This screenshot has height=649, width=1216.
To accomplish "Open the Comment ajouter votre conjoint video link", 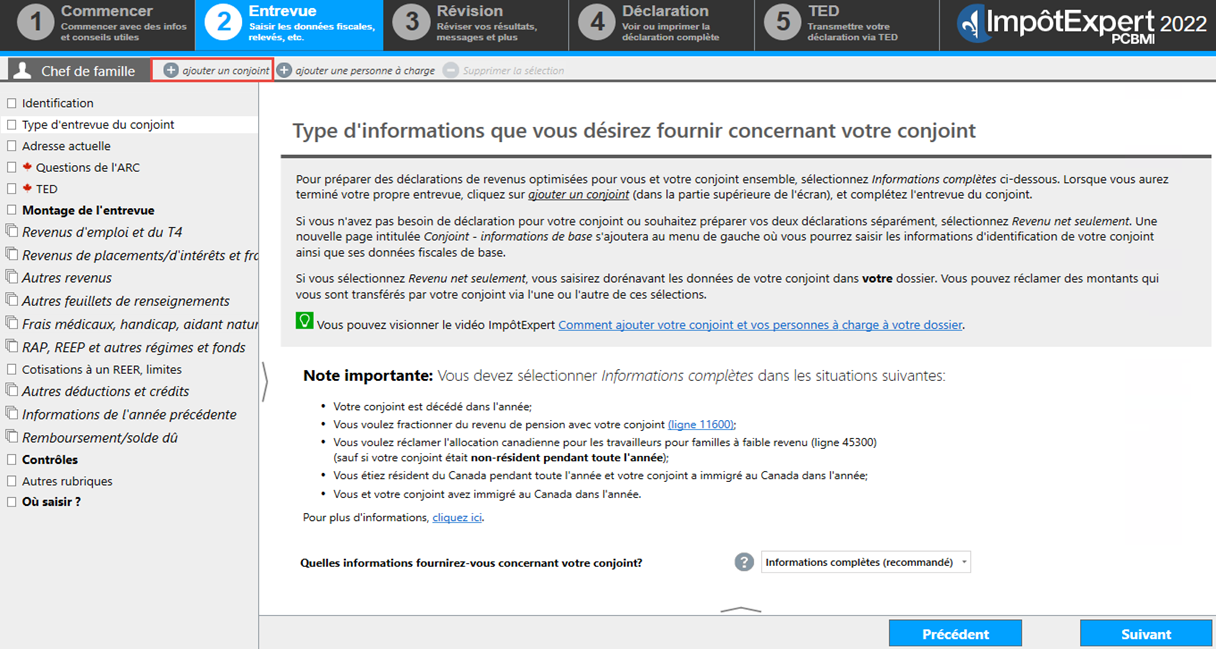I will point(760,325).
